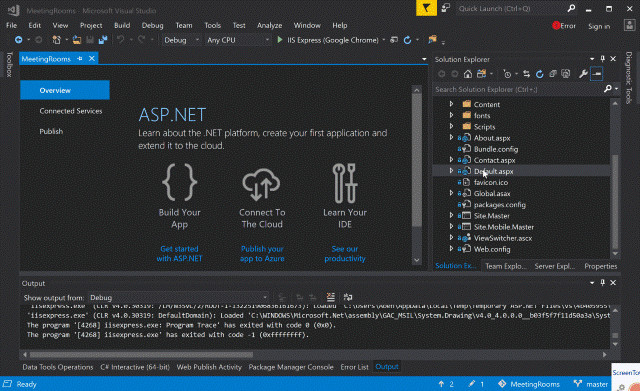Toggle pin on MeetingRooms tab
640x391 pixels.
80,59
